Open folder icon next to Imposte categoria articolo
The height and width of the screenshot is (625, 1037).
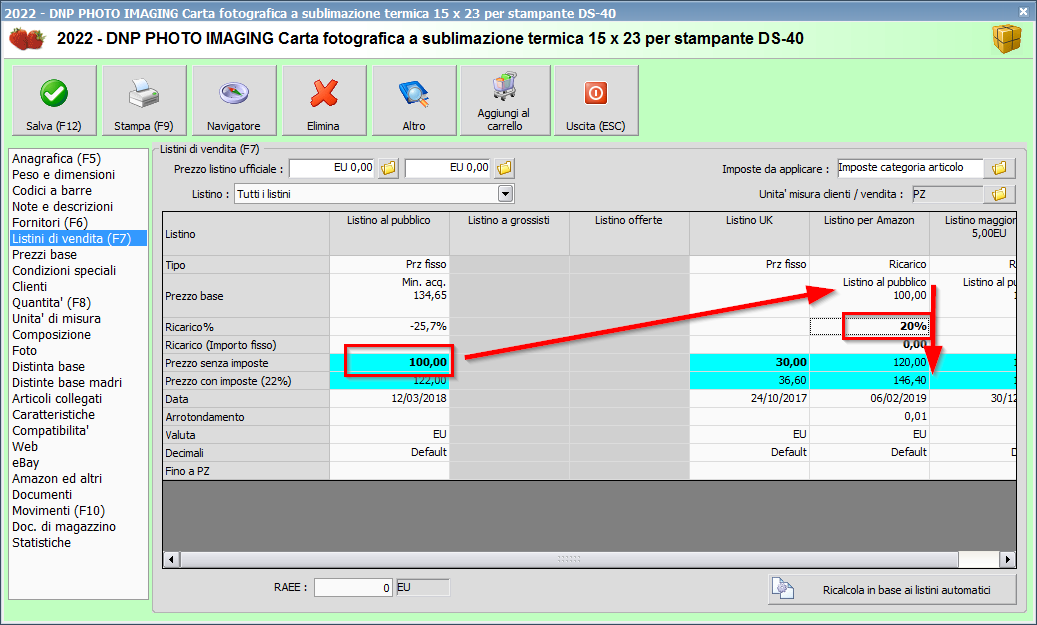click(999, 169)
